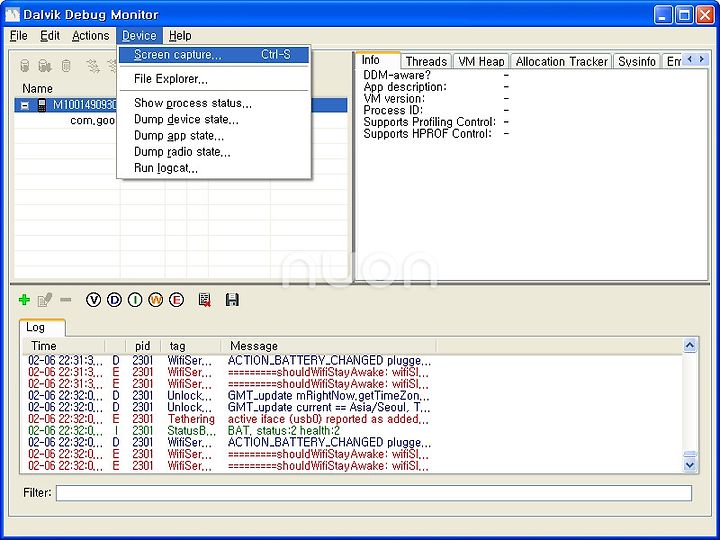Export the log using the floppy disk icon
The width and height of the screenshot is (720, 540).
click(x=232, y=300)
